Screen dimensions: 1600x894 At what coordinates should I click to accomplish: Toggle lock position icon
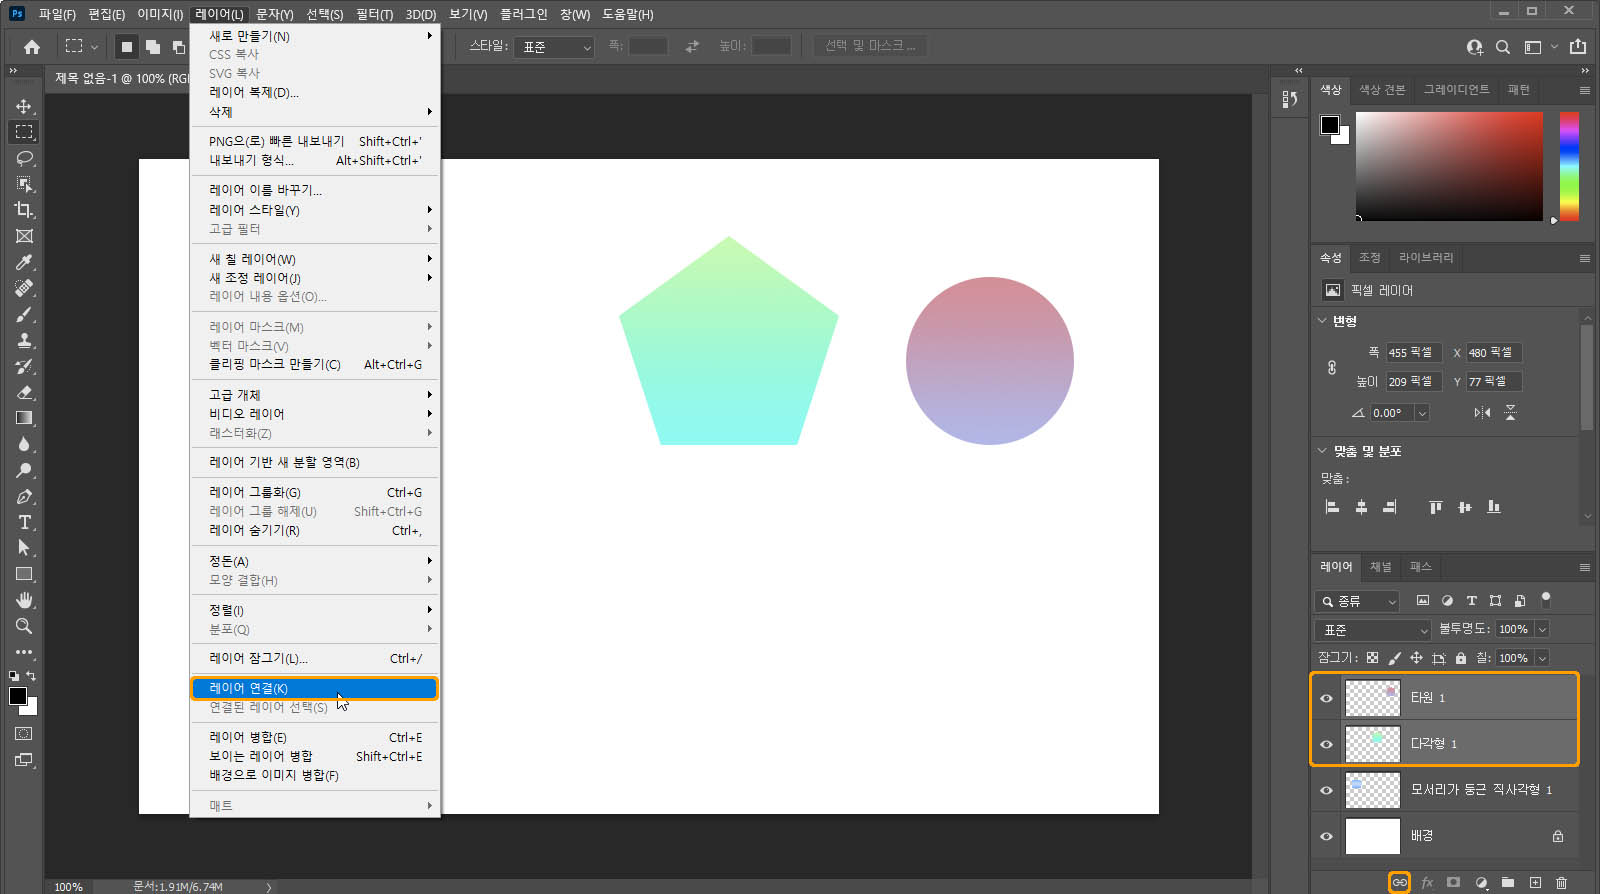click(x=1416, y=658)
